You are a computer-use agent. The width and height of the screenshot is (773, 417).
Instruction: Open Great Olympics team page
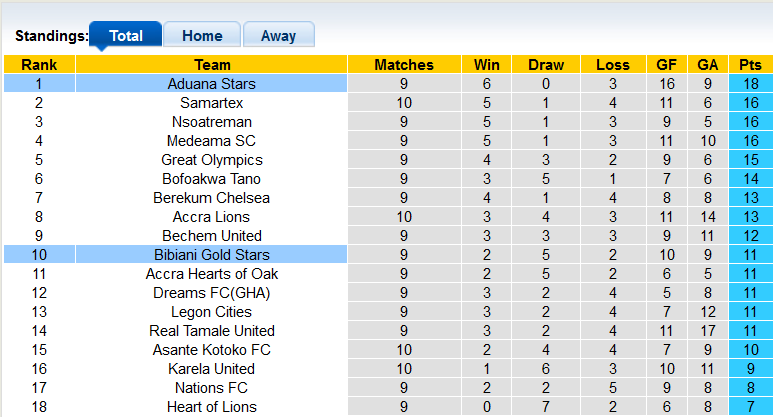[212, 160]
